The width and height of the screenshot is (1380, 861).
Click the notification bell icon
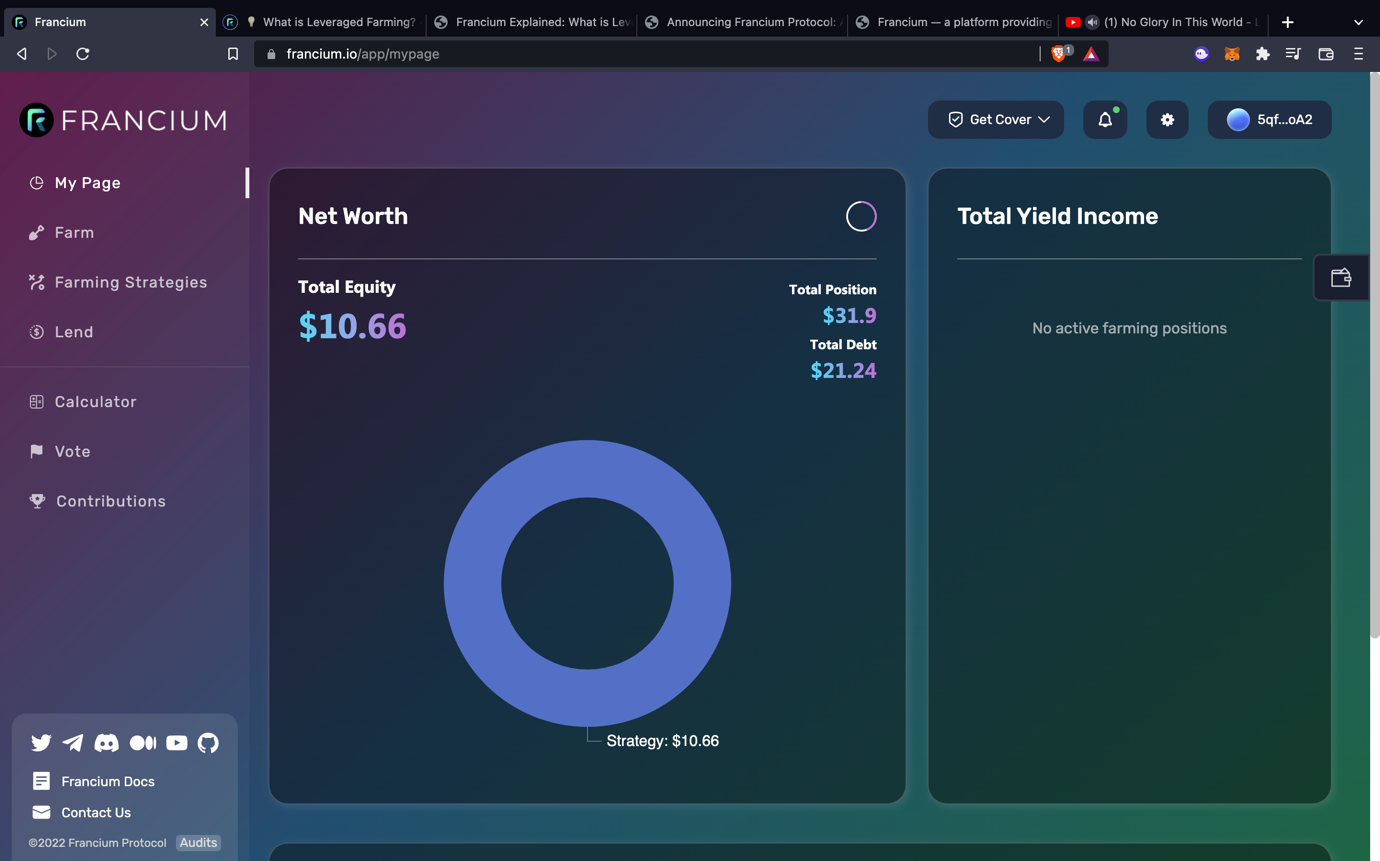pos(1105,120)
